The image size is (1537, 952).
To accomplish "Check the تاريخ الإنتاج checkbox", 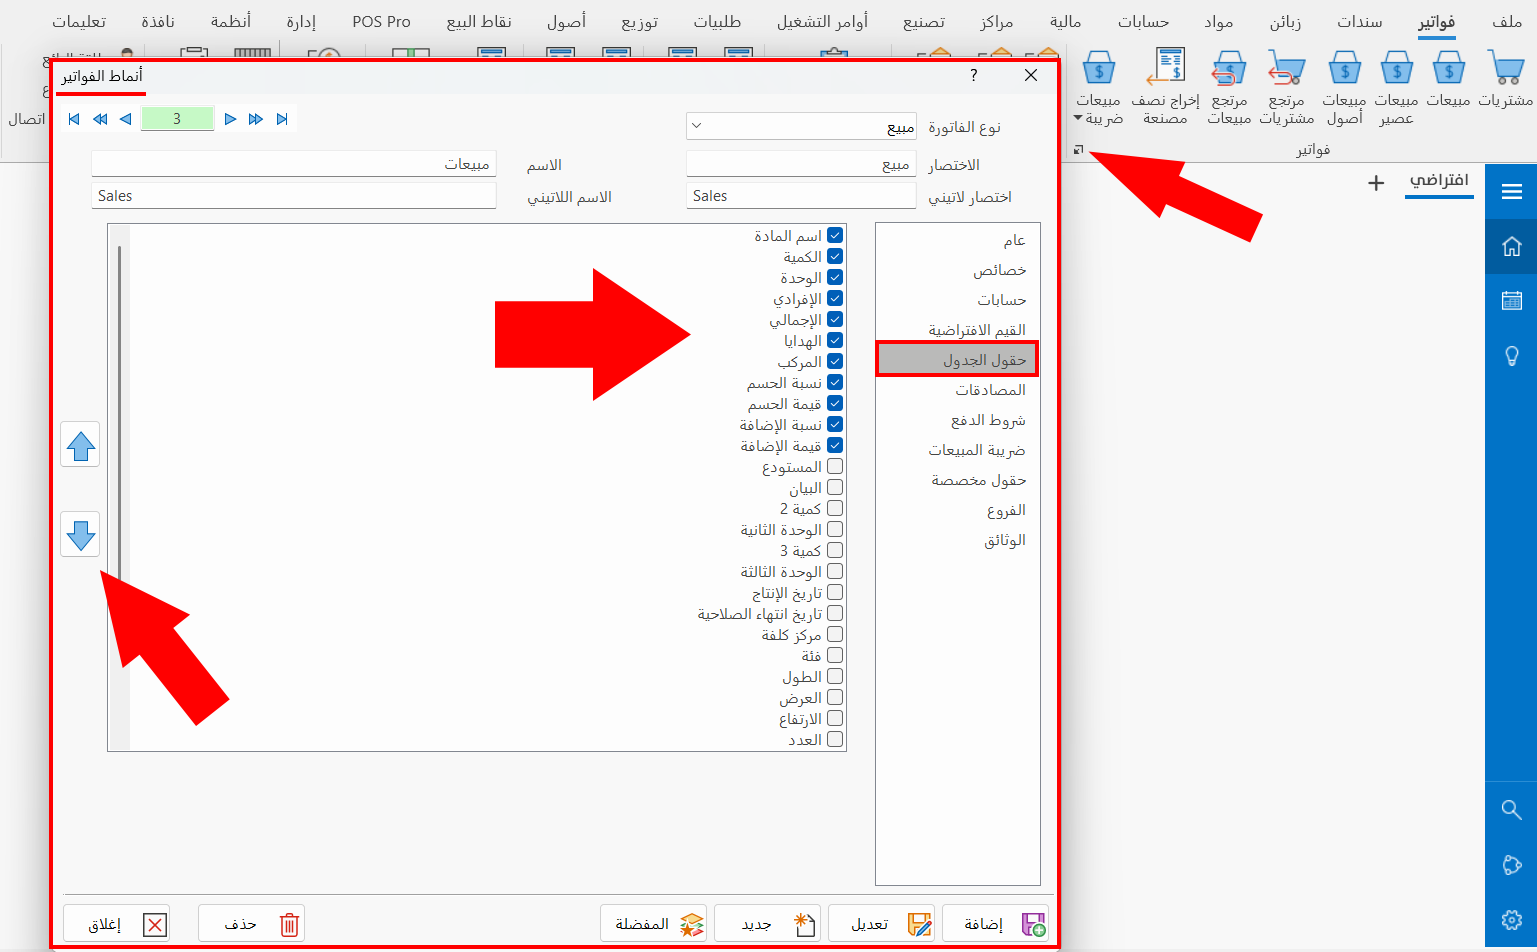I will tap(835, 593).
